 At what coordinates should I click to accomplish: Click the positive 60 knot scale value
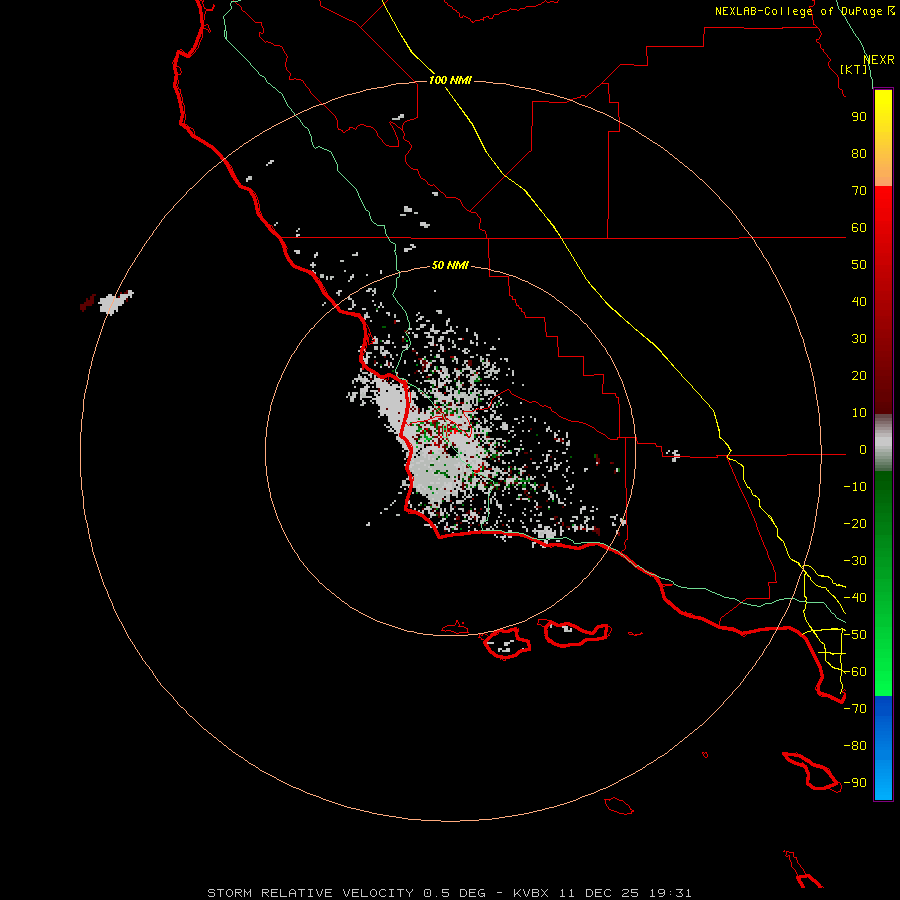[x=859, y=228]
